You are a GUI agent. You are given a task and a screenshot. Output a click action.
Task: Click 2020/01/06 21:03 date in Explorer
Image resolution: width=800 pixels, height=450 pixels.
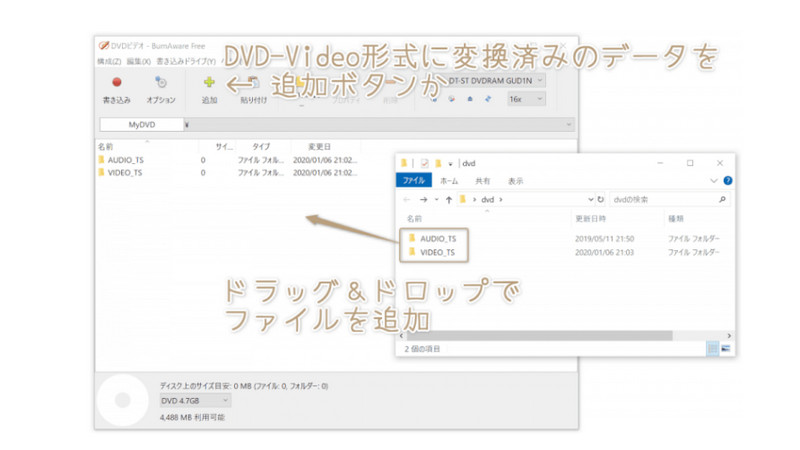tap(605, 253)
